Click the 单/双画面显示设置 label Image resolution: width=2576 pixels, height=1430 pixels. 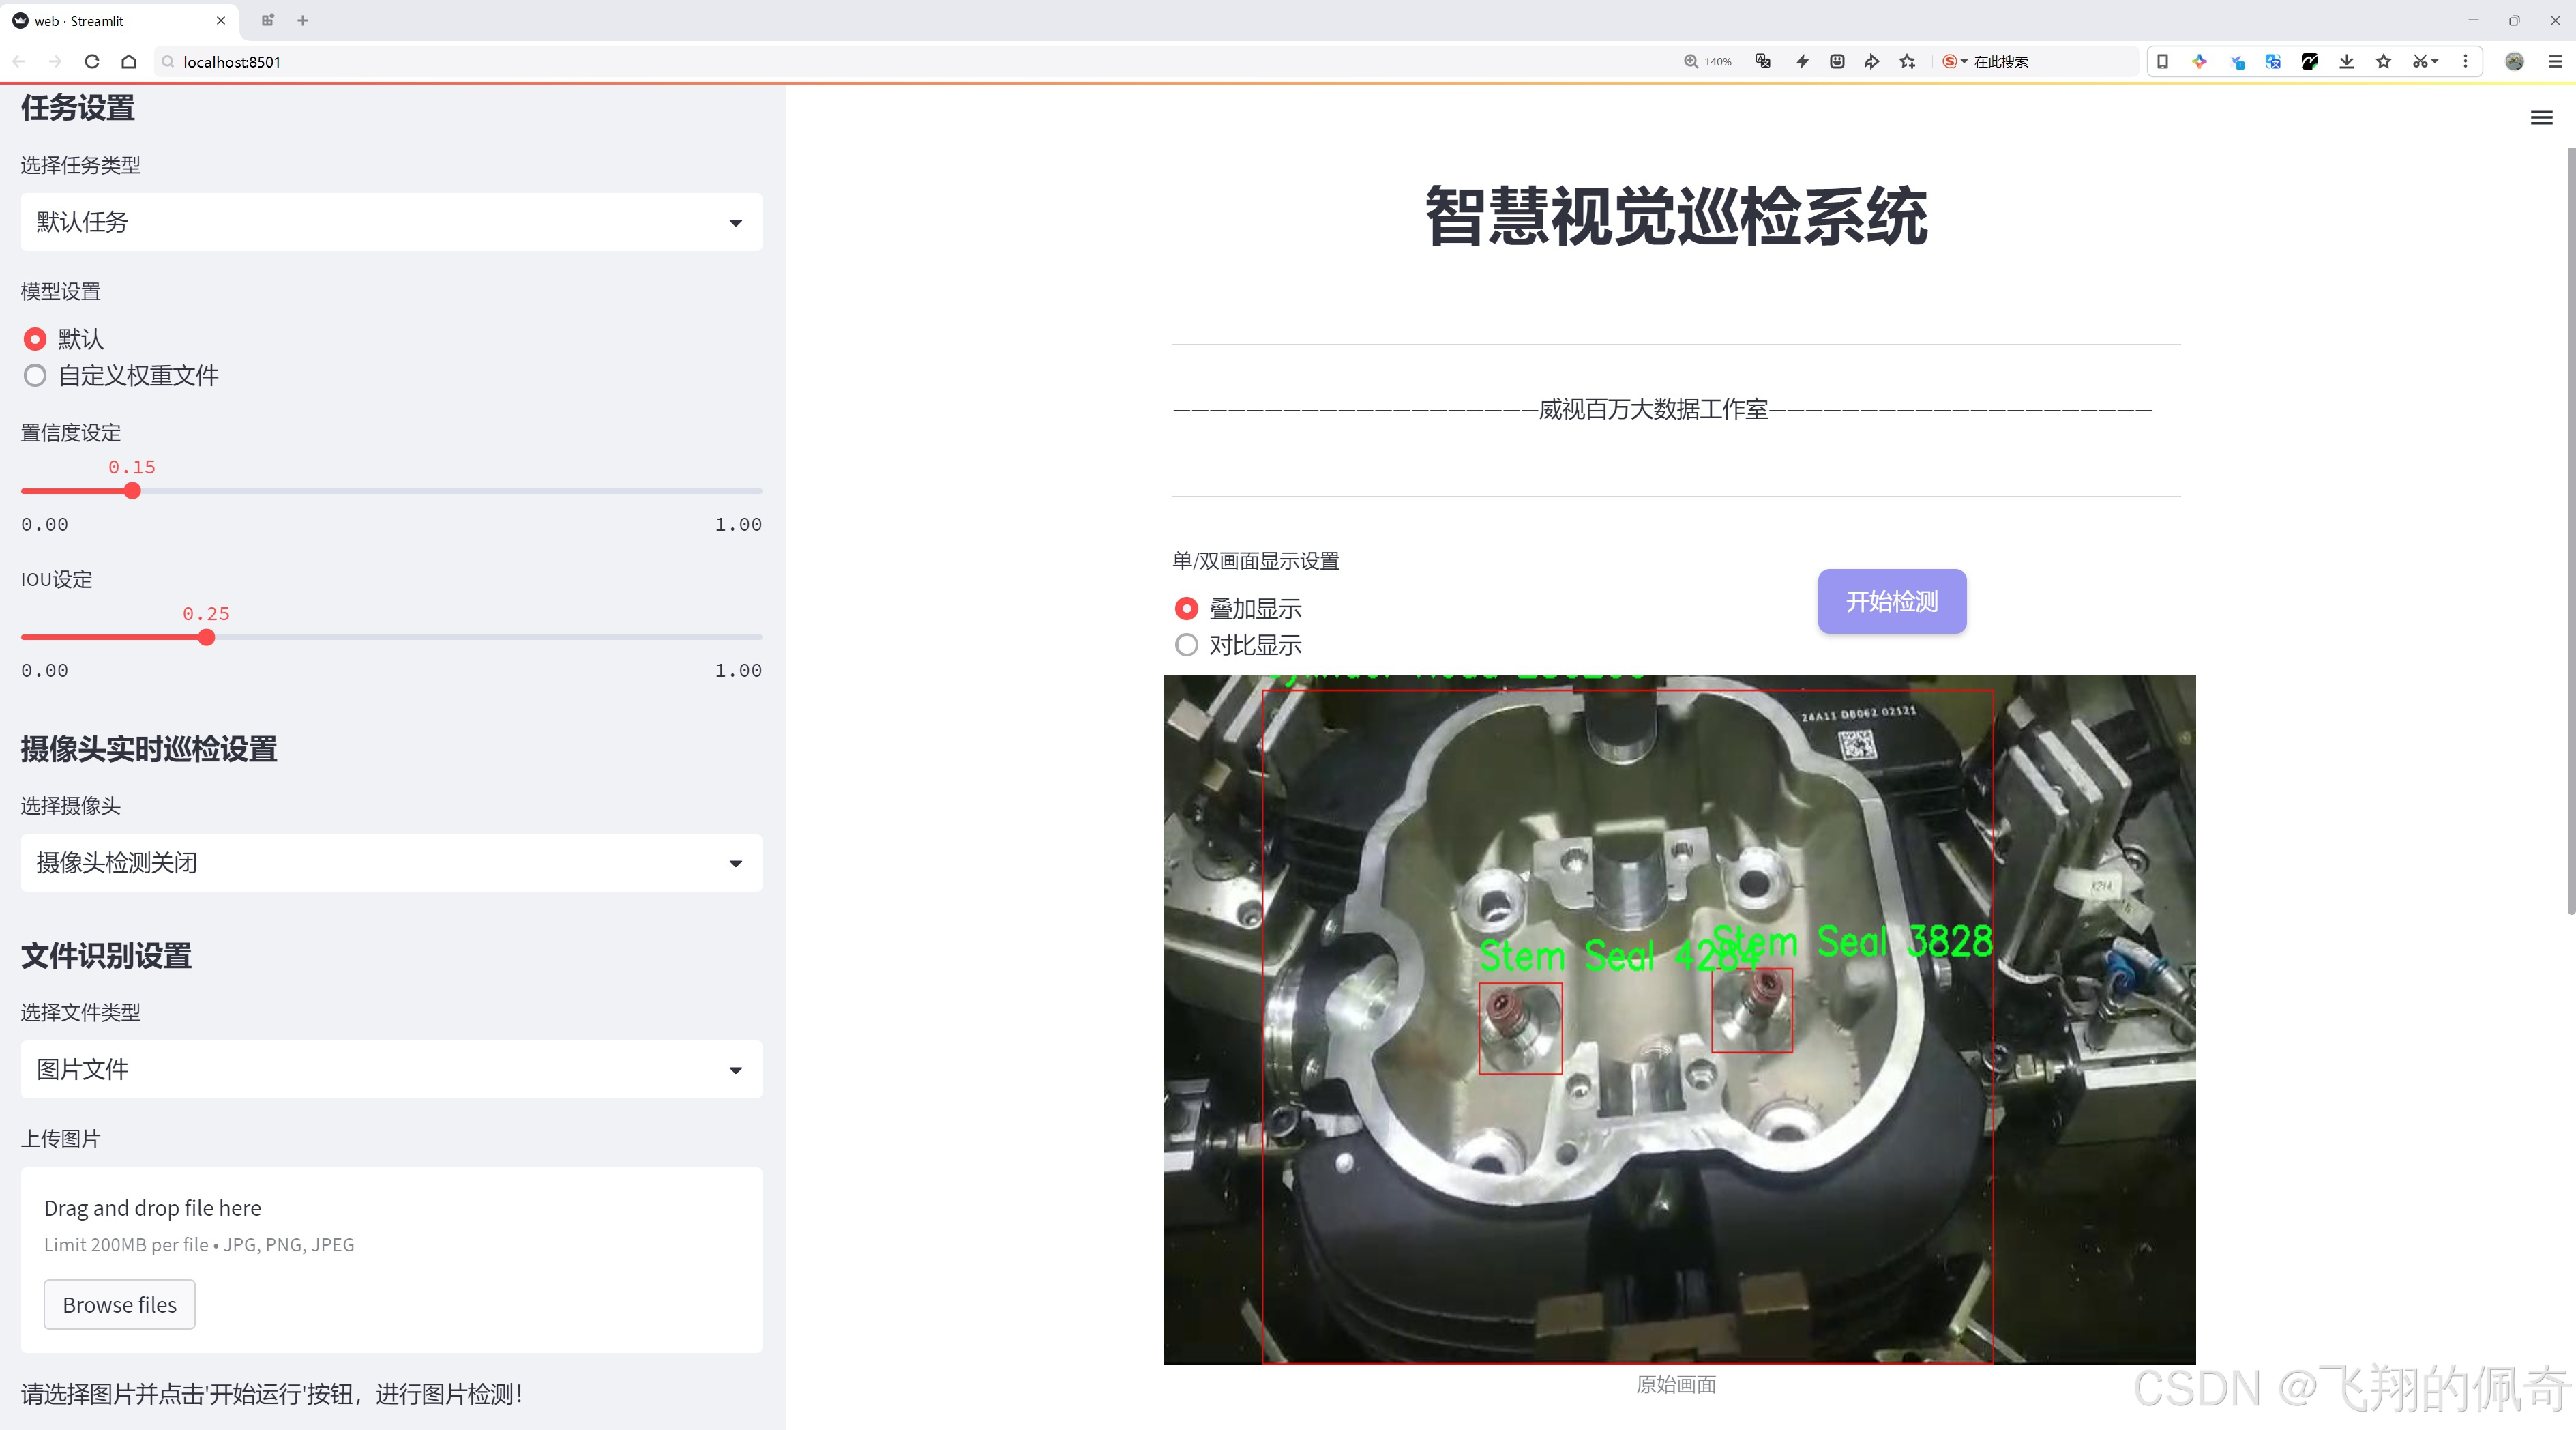pyautogui.click(x=1256, y=561)
